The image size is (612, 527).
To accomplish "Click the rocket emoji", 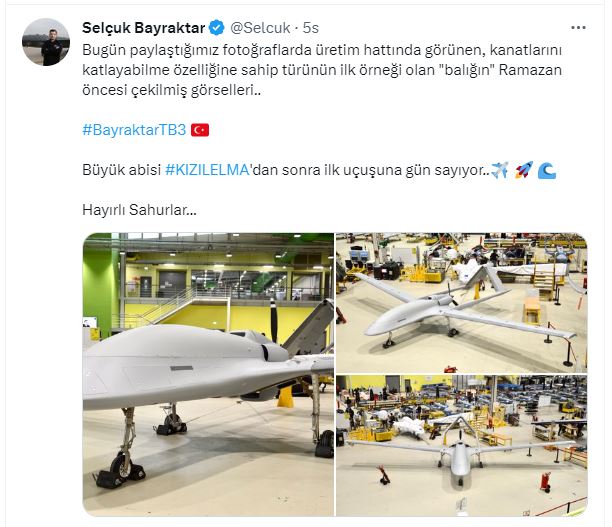I will (523, 170).
